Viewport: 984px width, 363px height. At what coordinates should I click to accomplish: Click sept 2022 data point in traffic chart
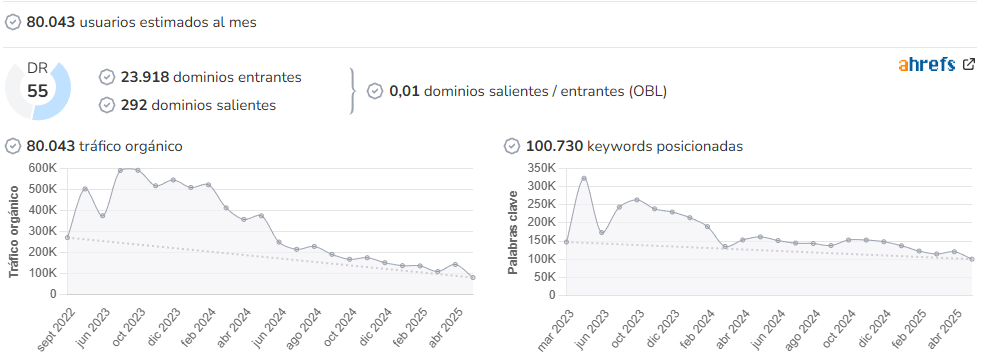67,237
